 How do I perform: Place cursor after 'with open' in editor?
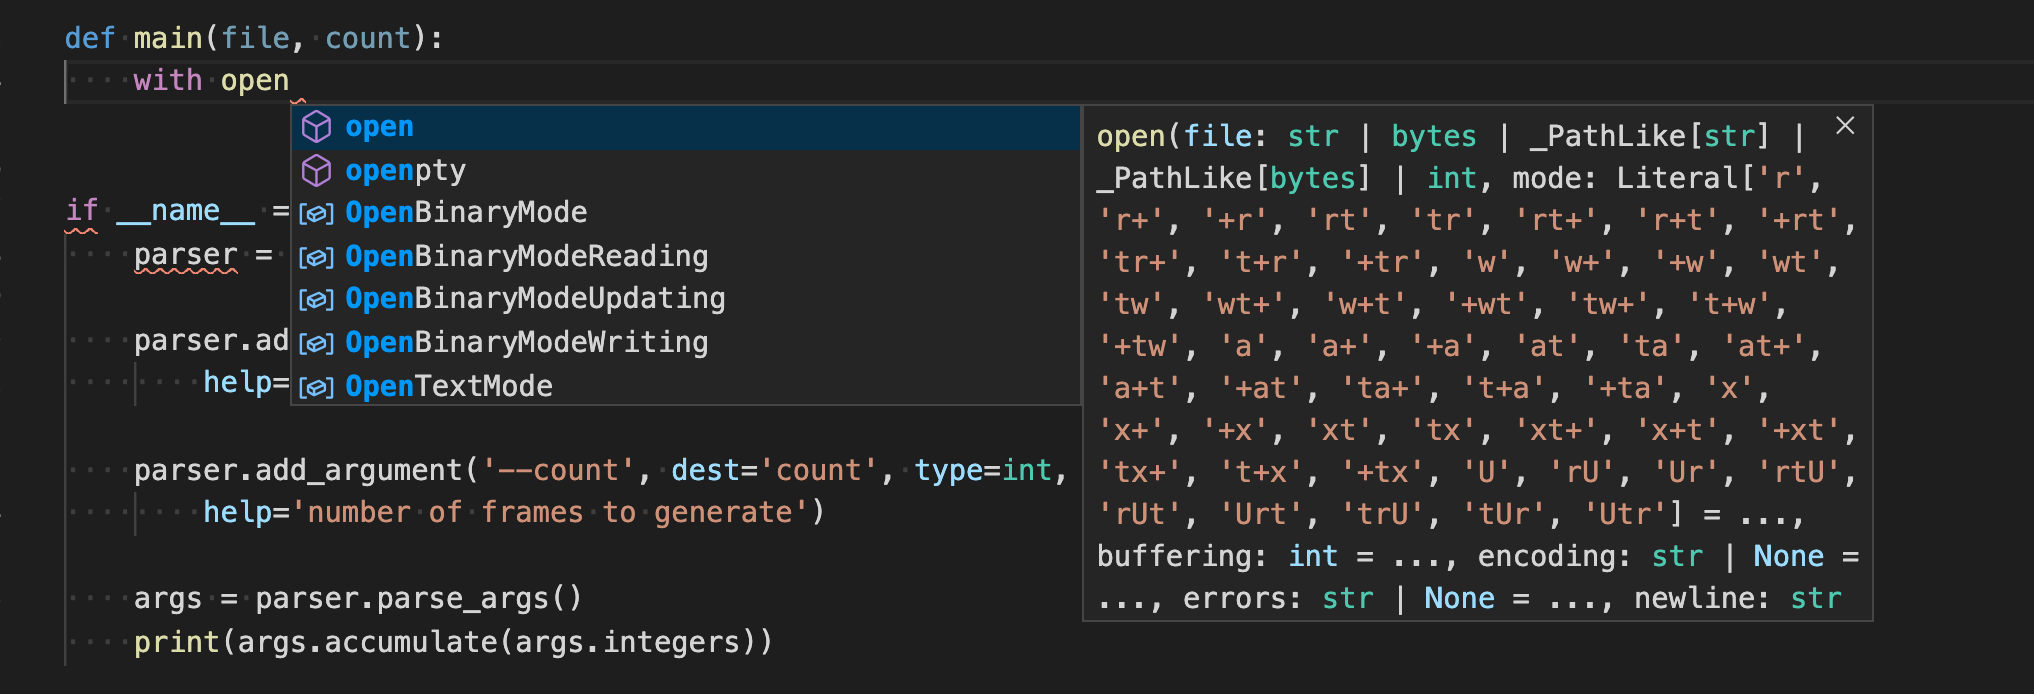point(290,80)
